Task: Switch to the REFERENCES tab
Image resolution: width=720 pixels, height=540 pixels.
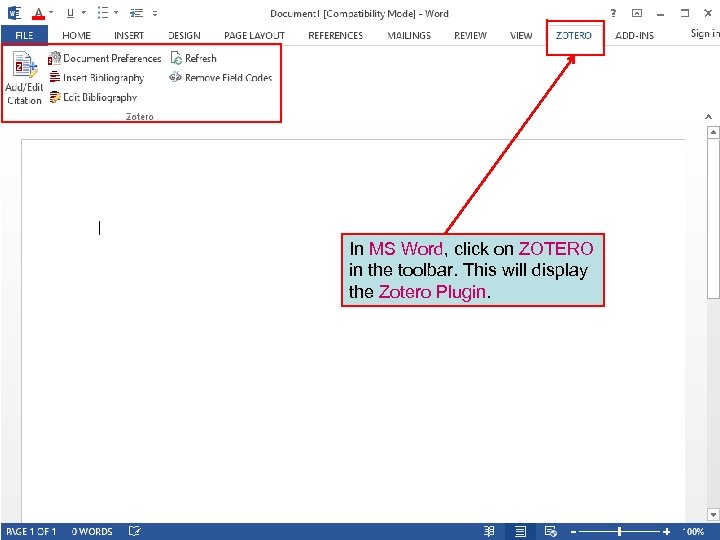Action: (336, 35)
